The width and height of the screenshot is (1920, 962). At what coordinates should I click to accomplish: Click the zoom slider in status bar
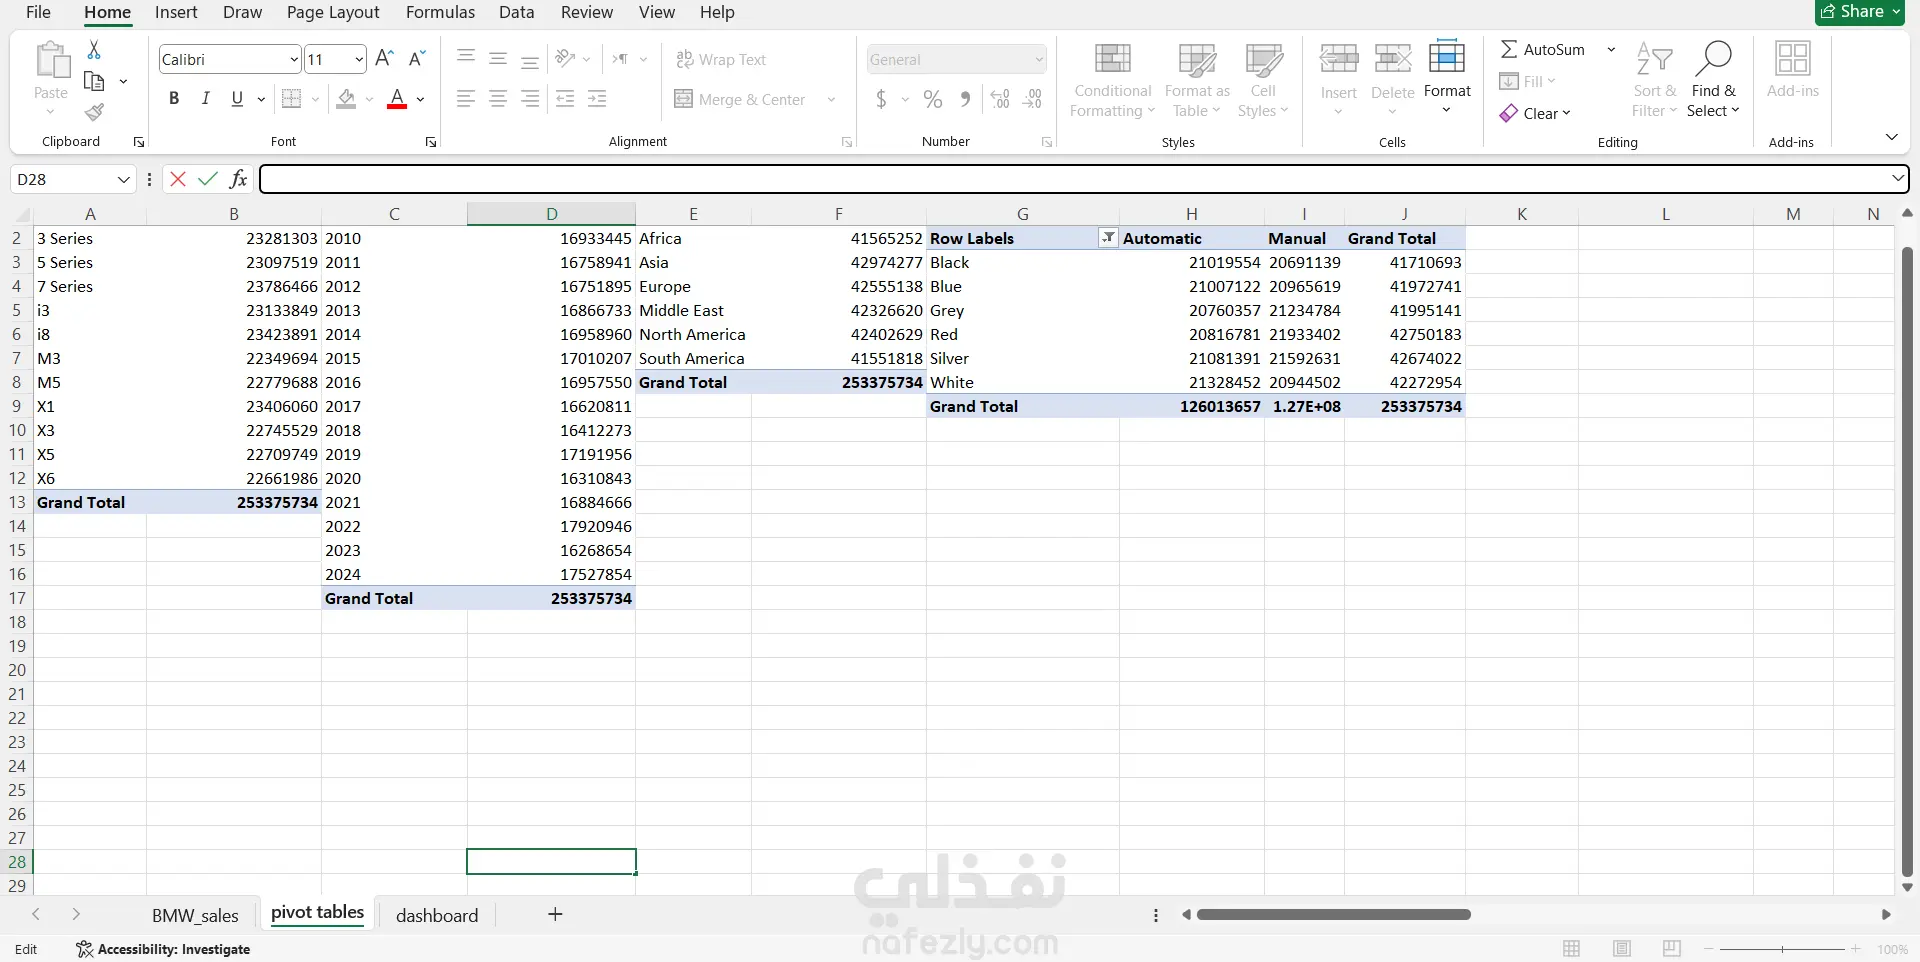pyautogui.click(x=1782, y=949)
